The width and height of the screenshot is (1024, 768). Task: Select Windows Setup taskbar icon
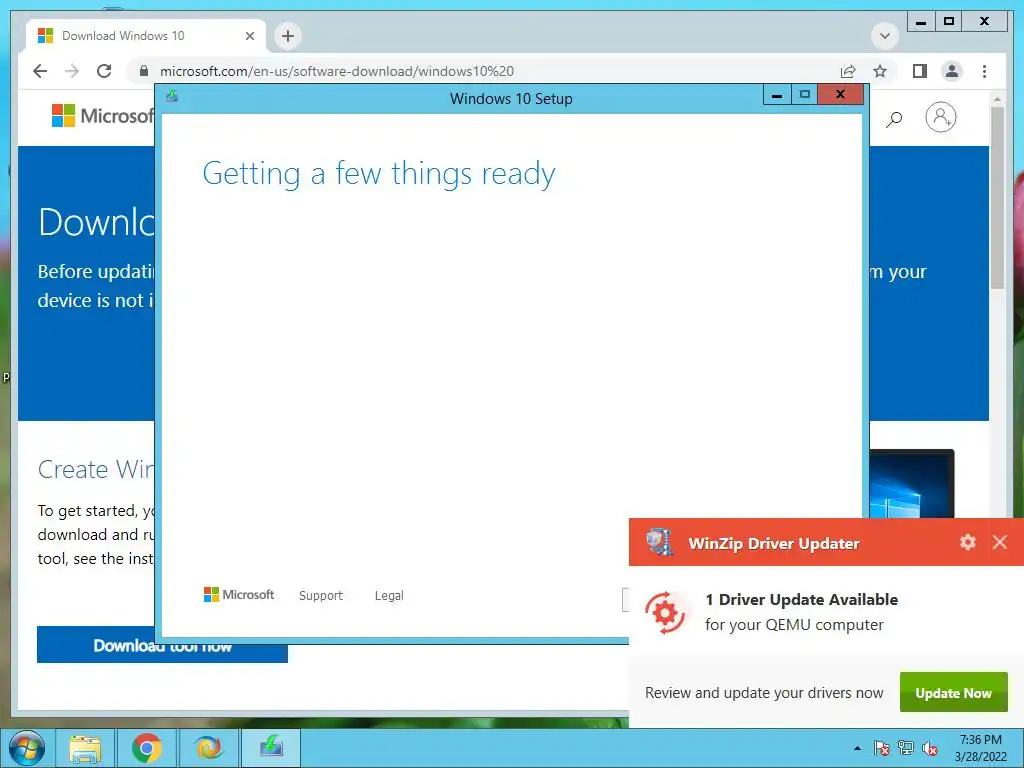(271, 747)
